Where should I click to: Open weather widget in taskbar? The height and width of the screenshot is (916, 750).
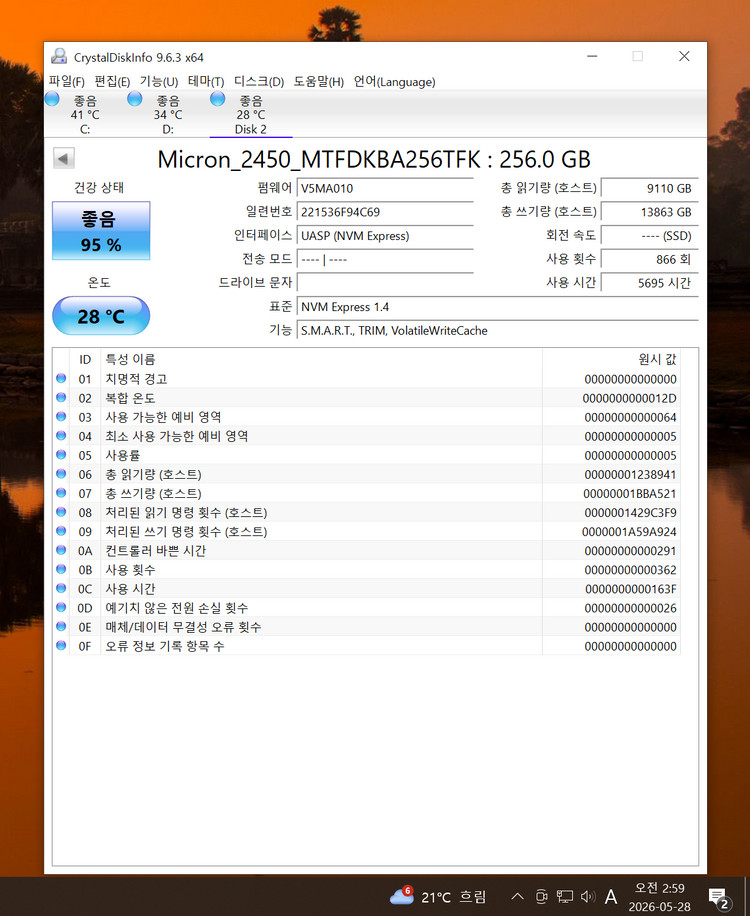[438, 896]
